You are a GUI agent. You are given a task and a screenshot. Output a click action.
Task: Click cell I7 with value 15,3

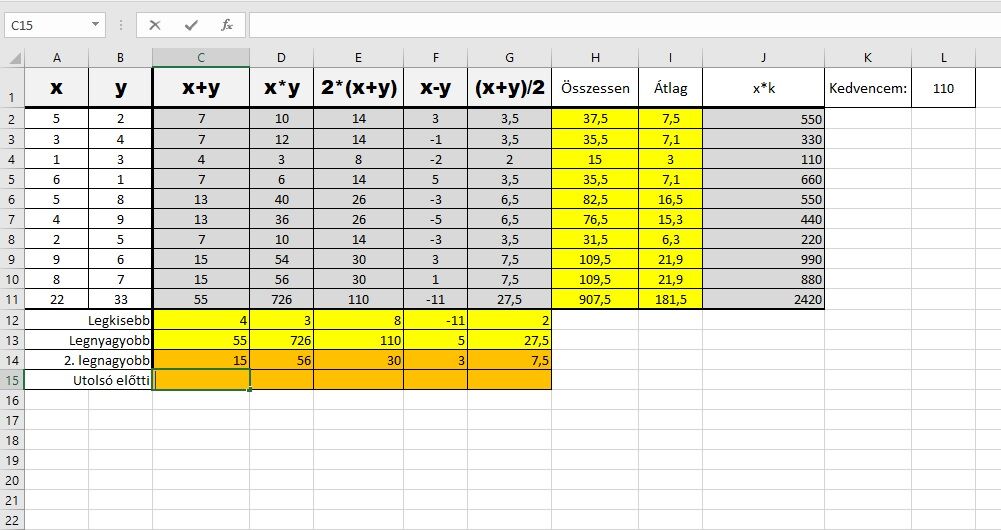(x=670, y=219)
